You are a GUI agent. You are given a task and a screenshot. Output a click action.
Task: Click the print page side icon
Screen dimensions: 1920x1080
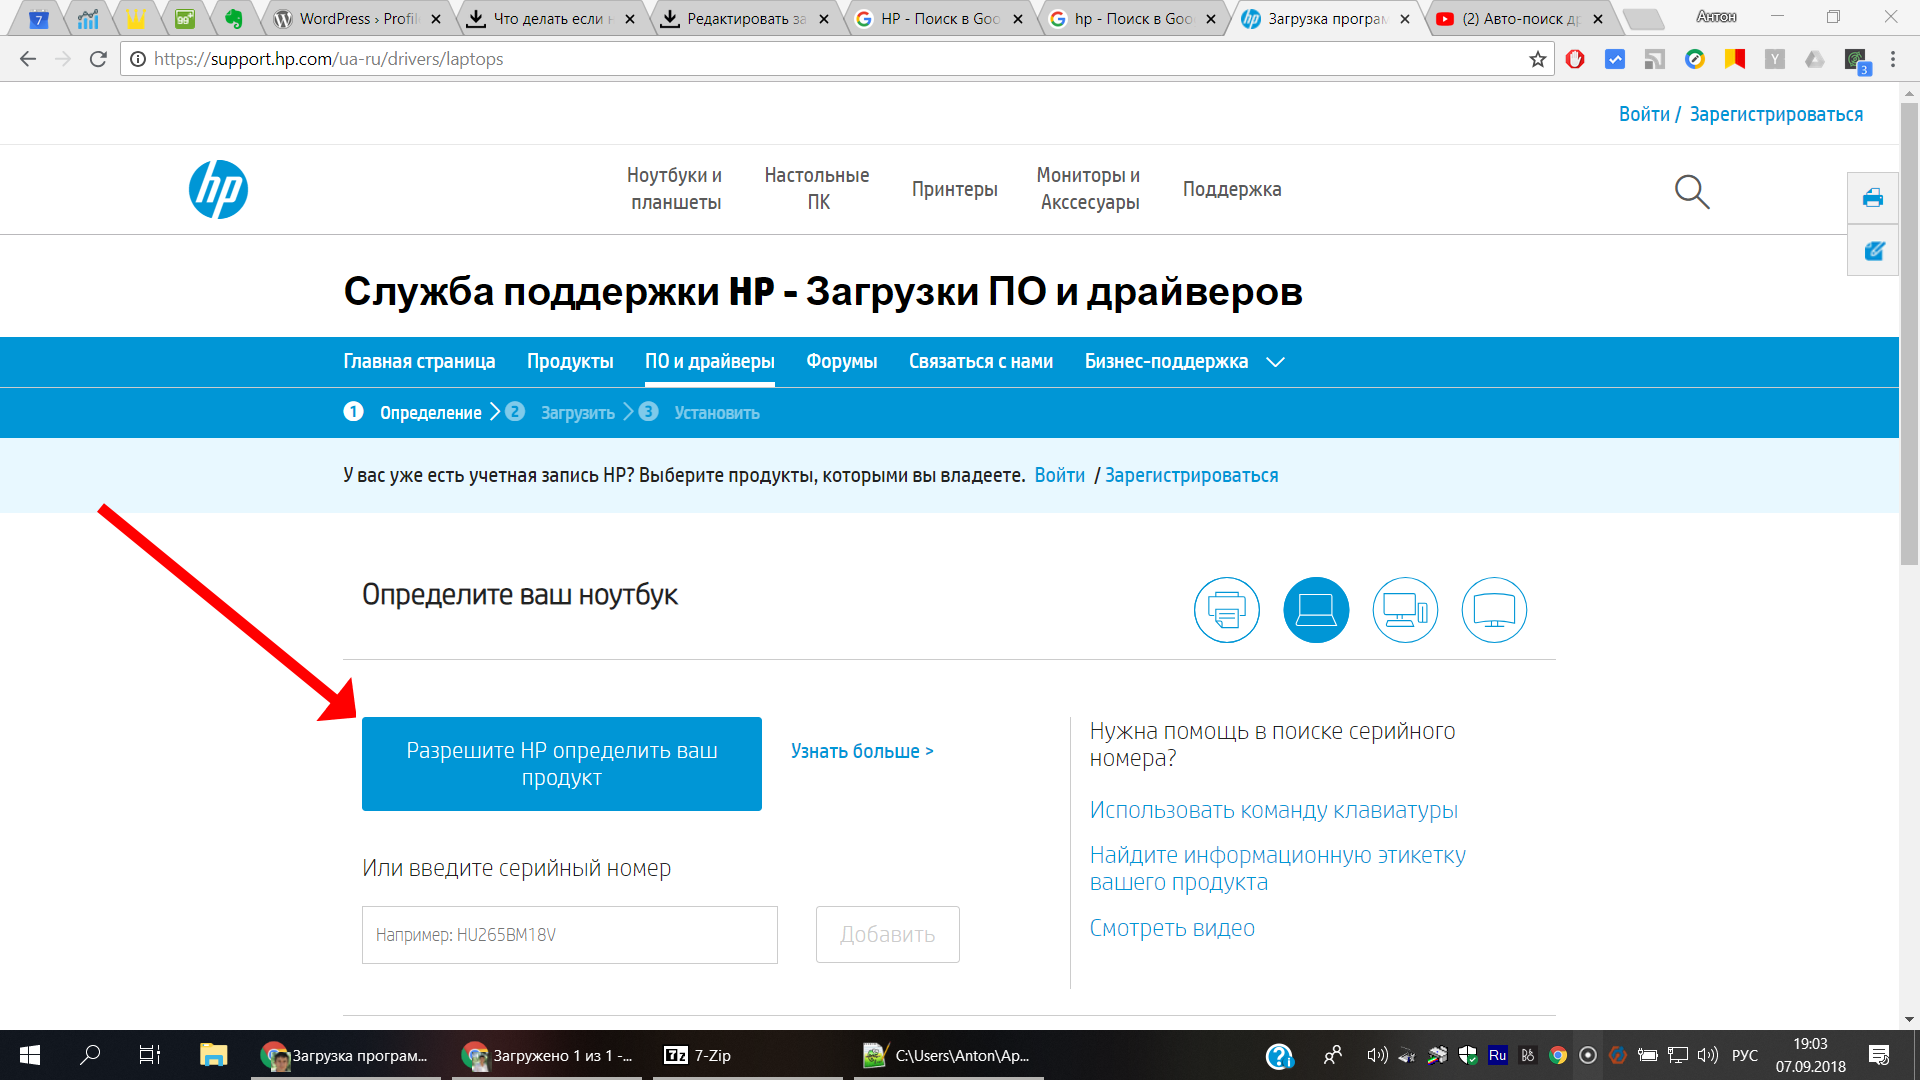click(x=1873, y=198)
